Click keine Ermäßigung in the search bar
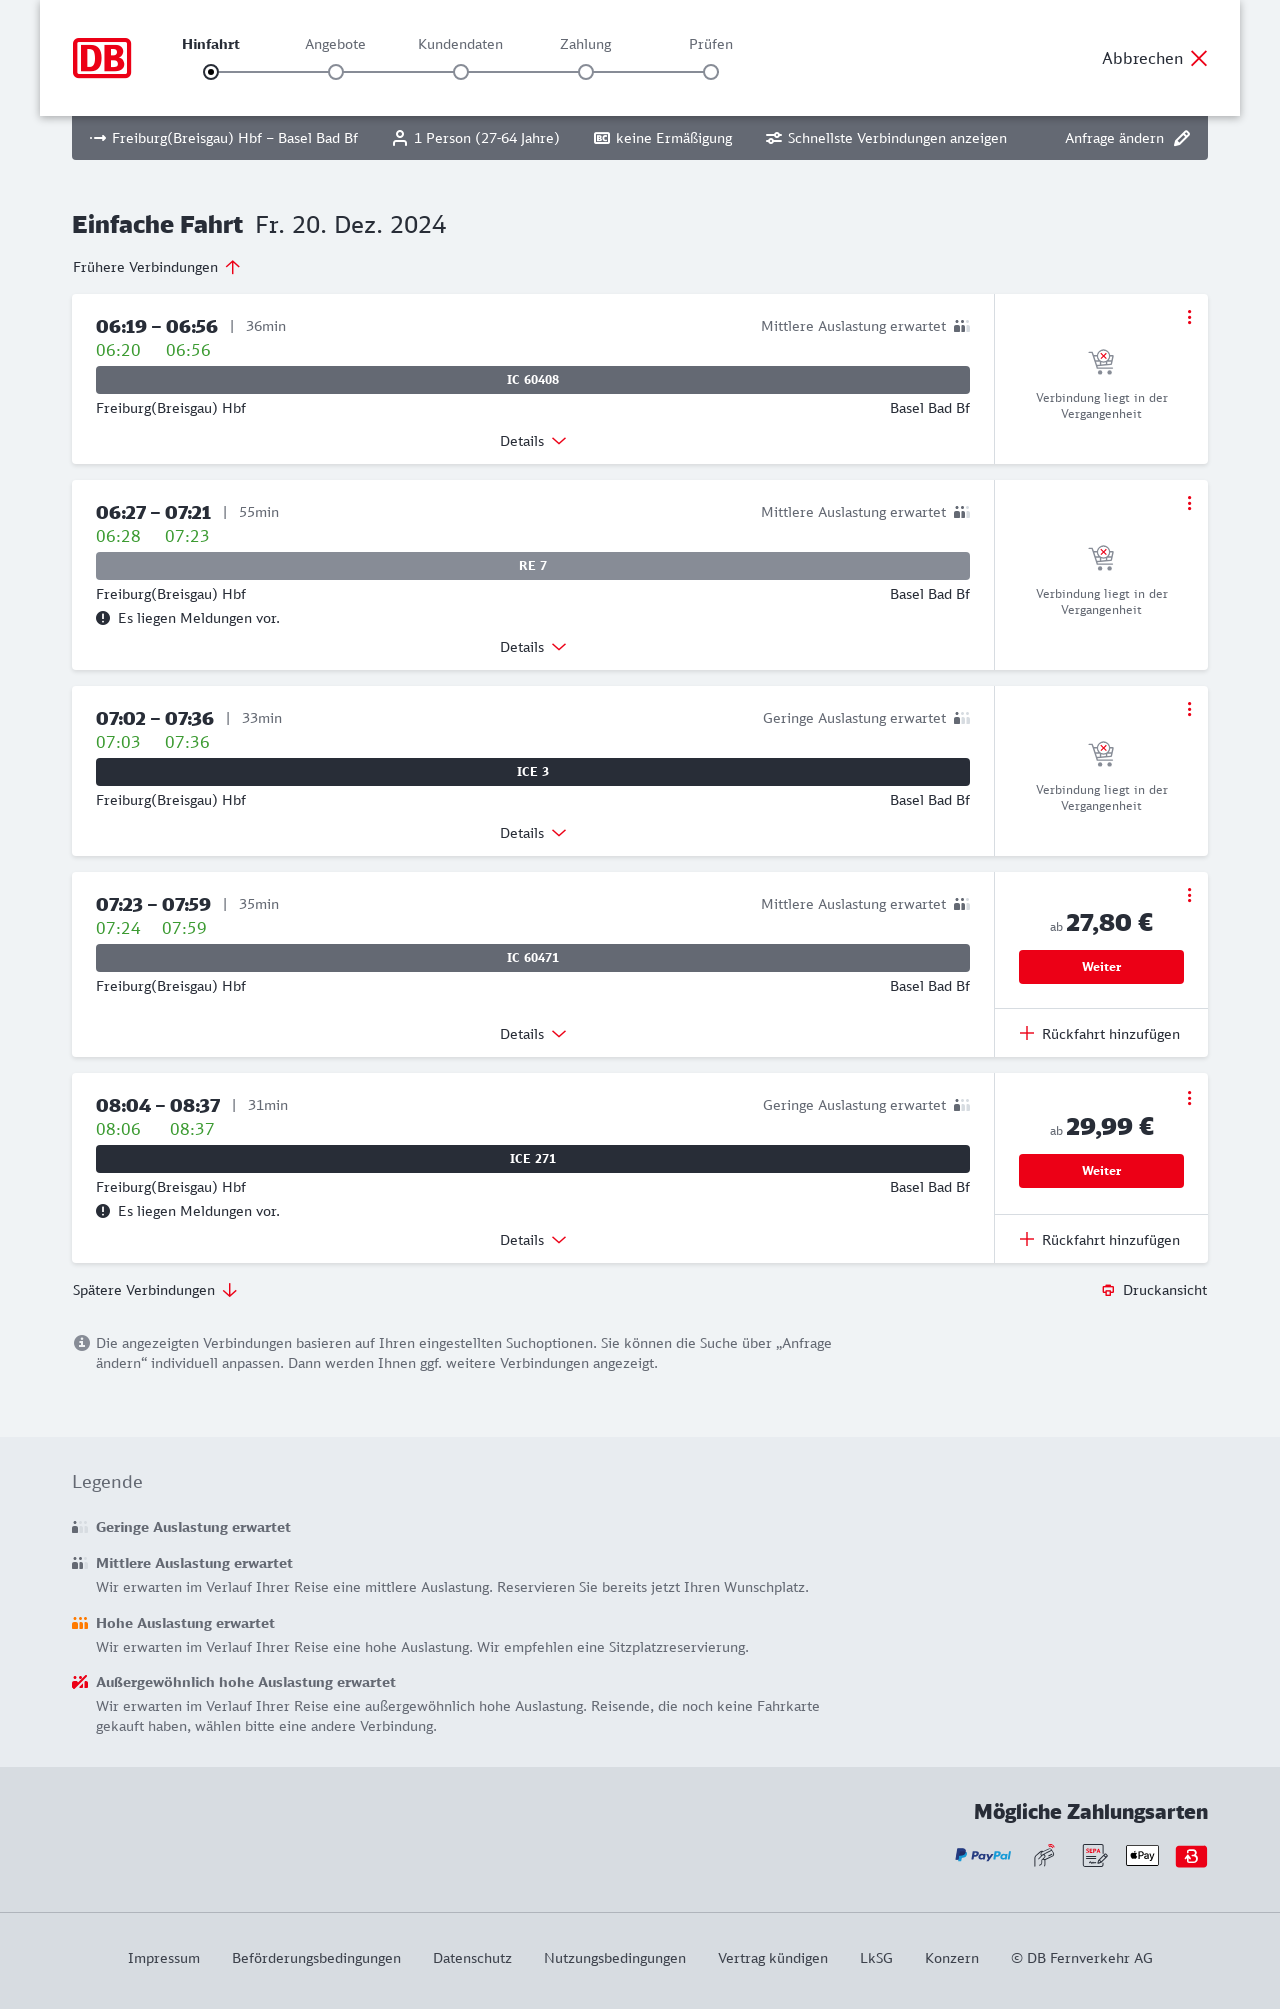The image size is (1280, 2009). pos(663,138)
